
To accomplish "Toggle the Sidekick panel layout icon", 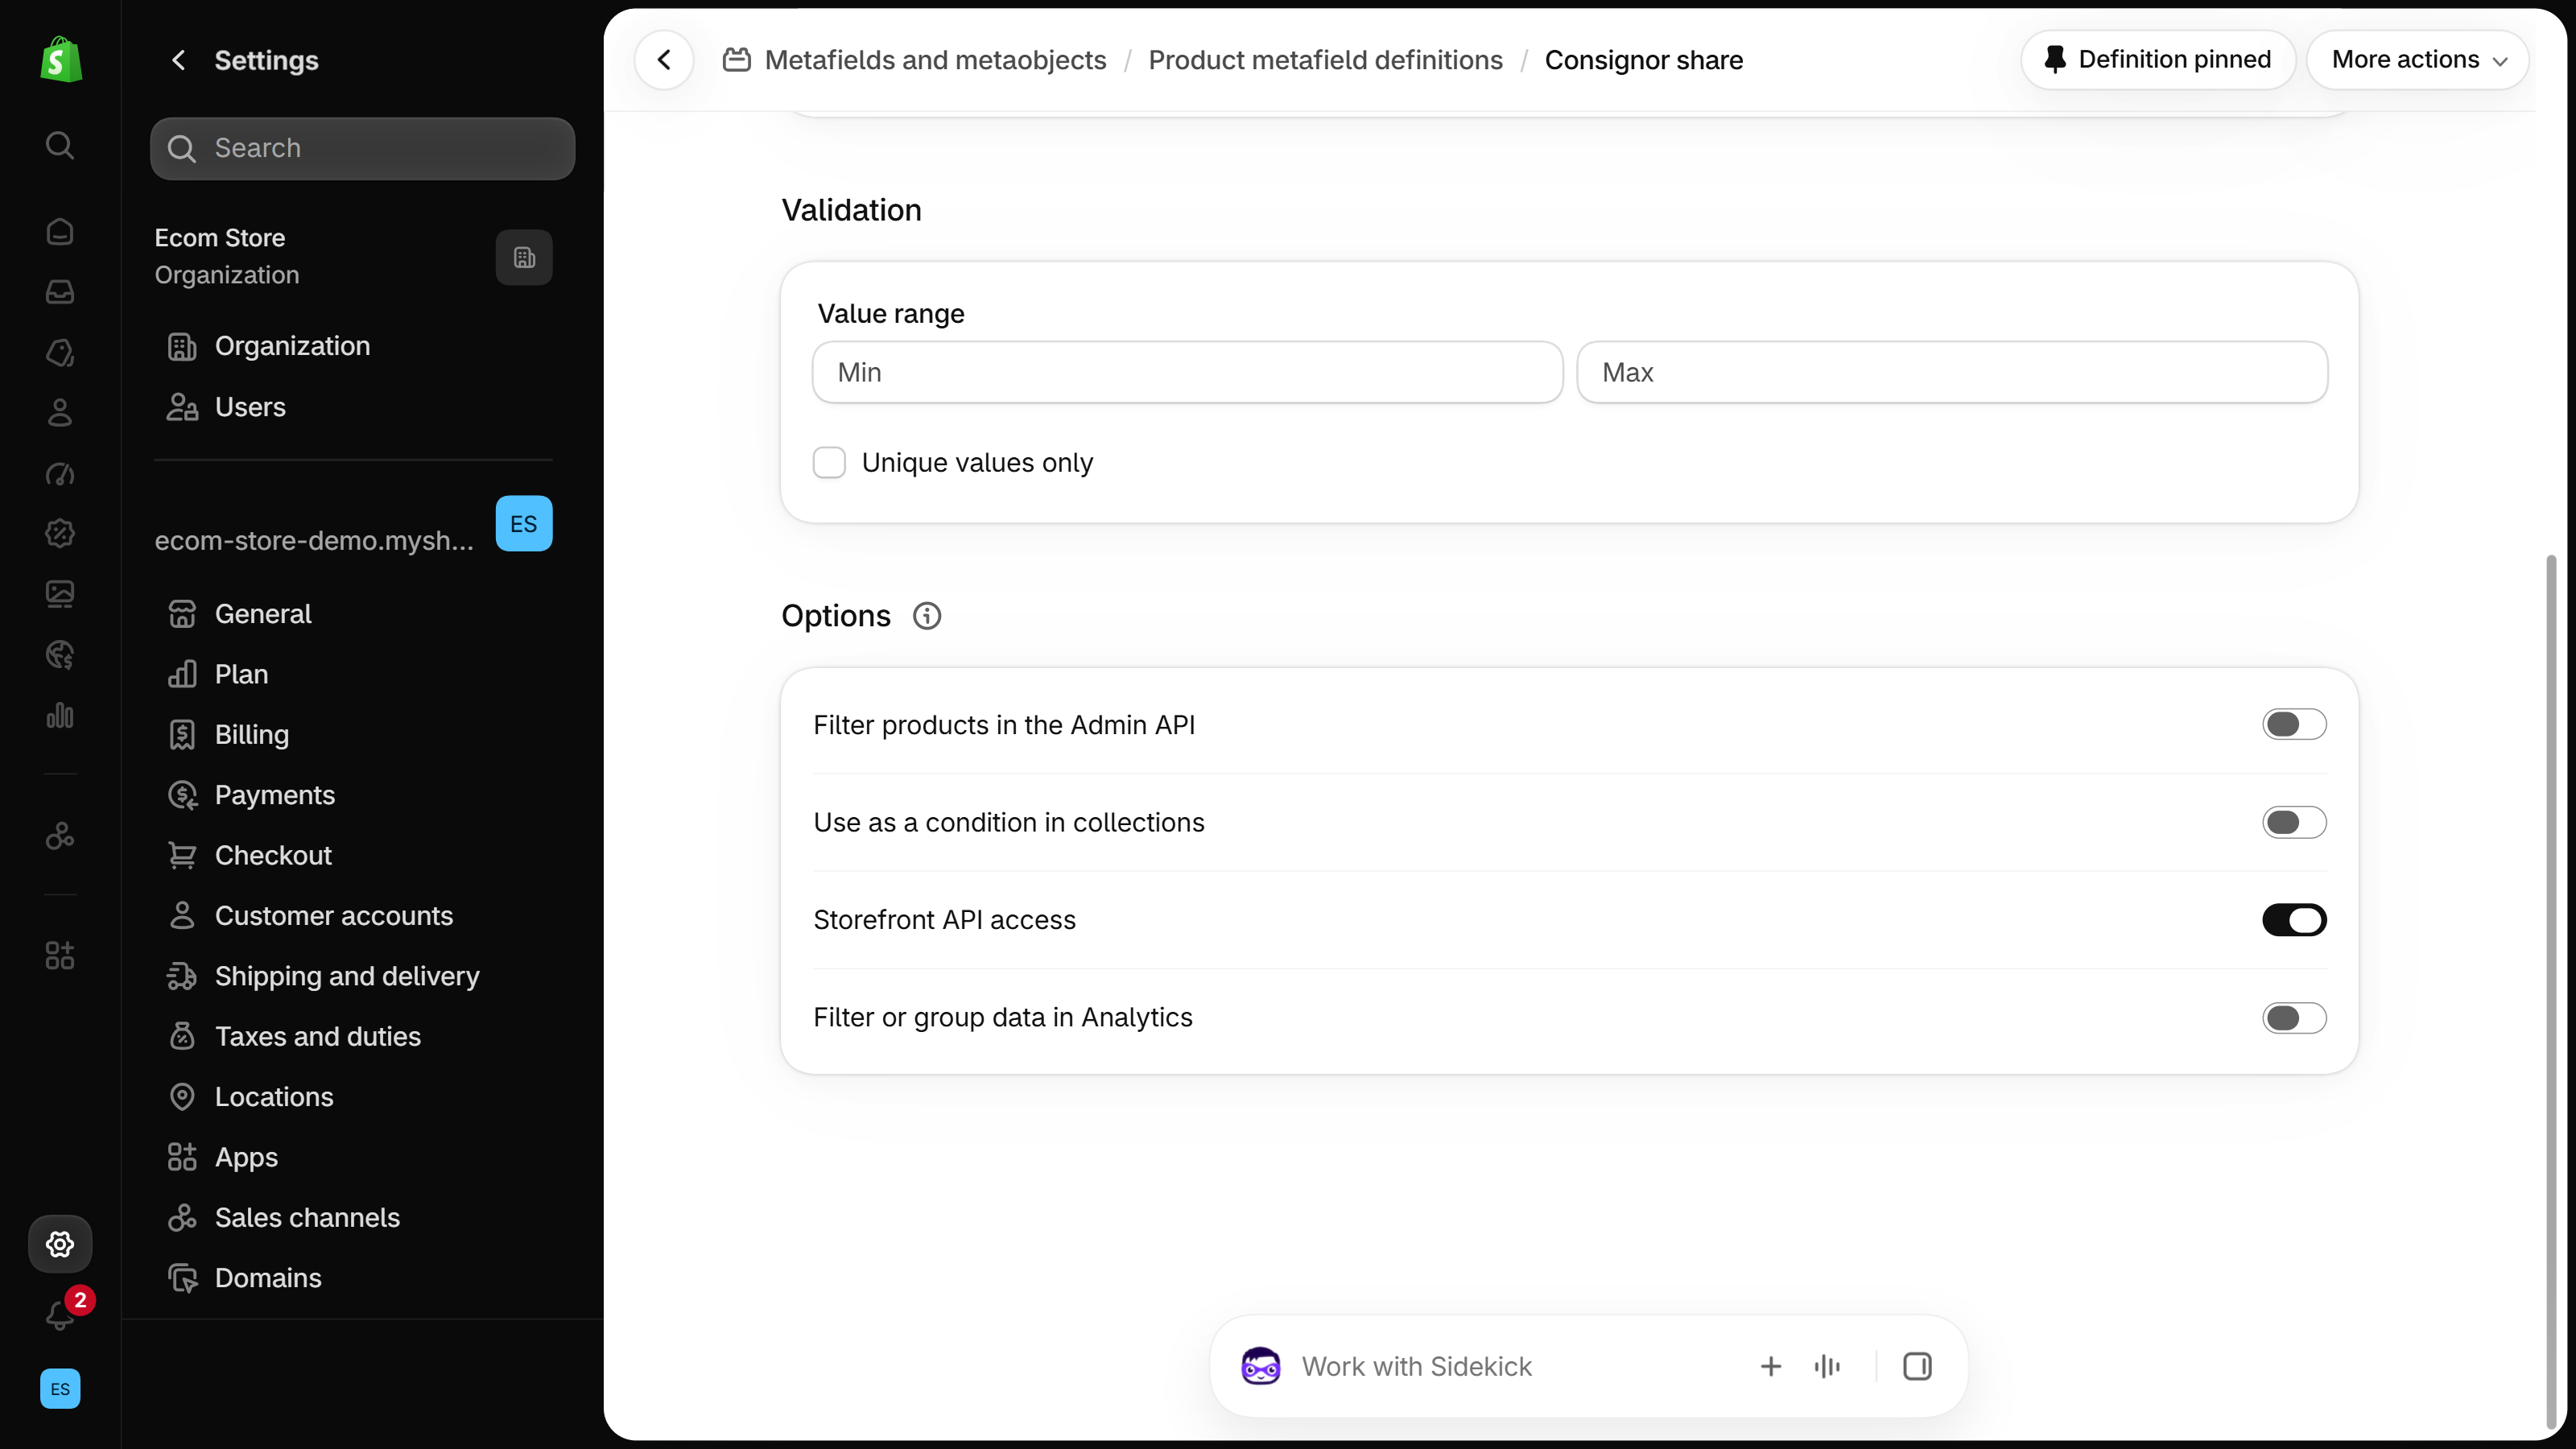I will 1917,1366.
